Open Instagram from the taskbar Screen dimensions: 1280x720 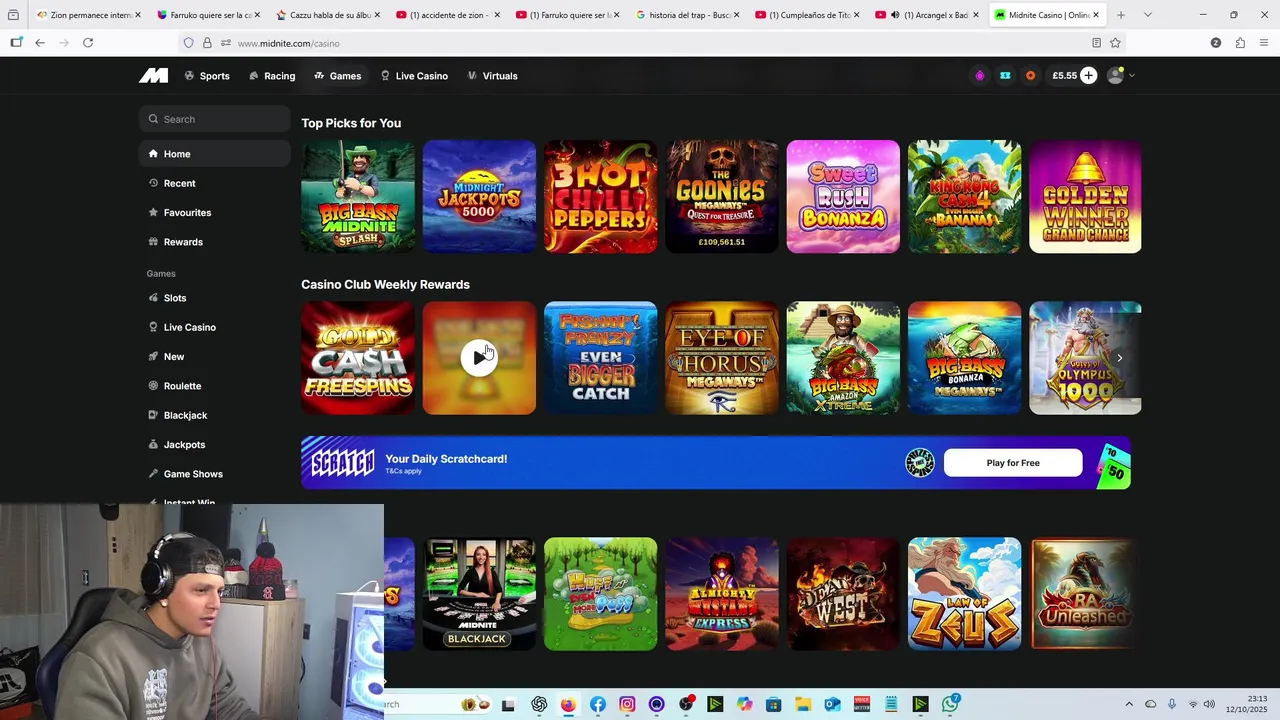coord(627,704)
